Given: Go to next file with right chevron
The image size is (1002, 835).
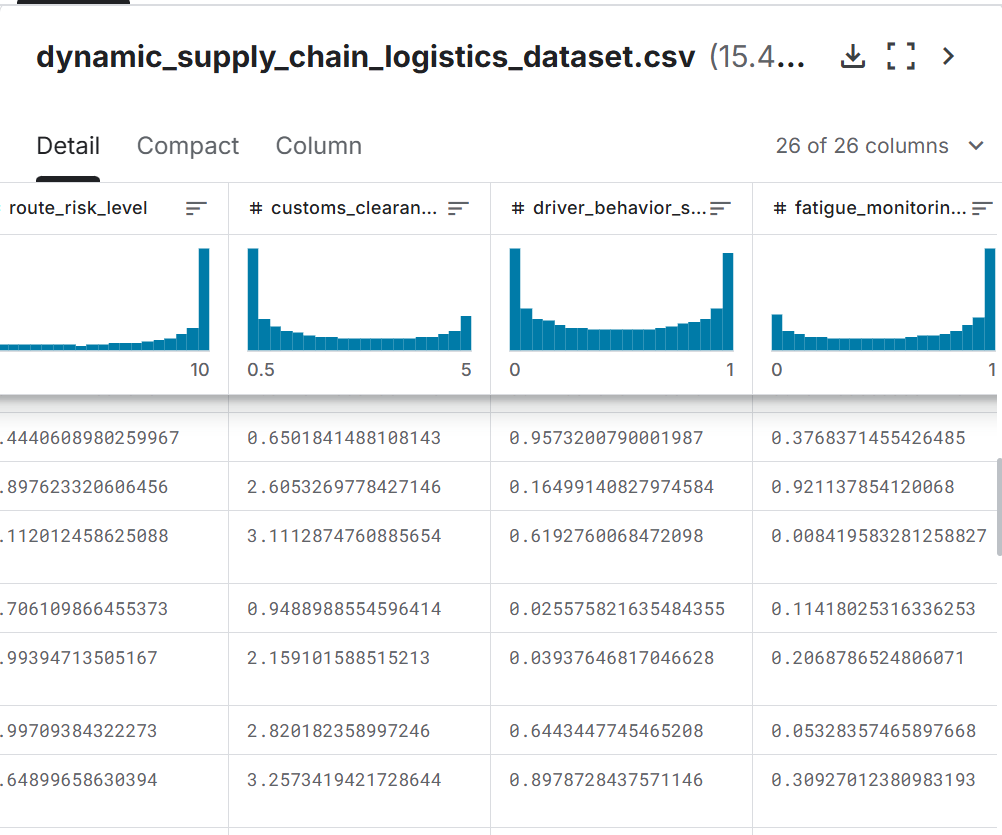Looking at the screenshot, I should click(x=948, y=56).
